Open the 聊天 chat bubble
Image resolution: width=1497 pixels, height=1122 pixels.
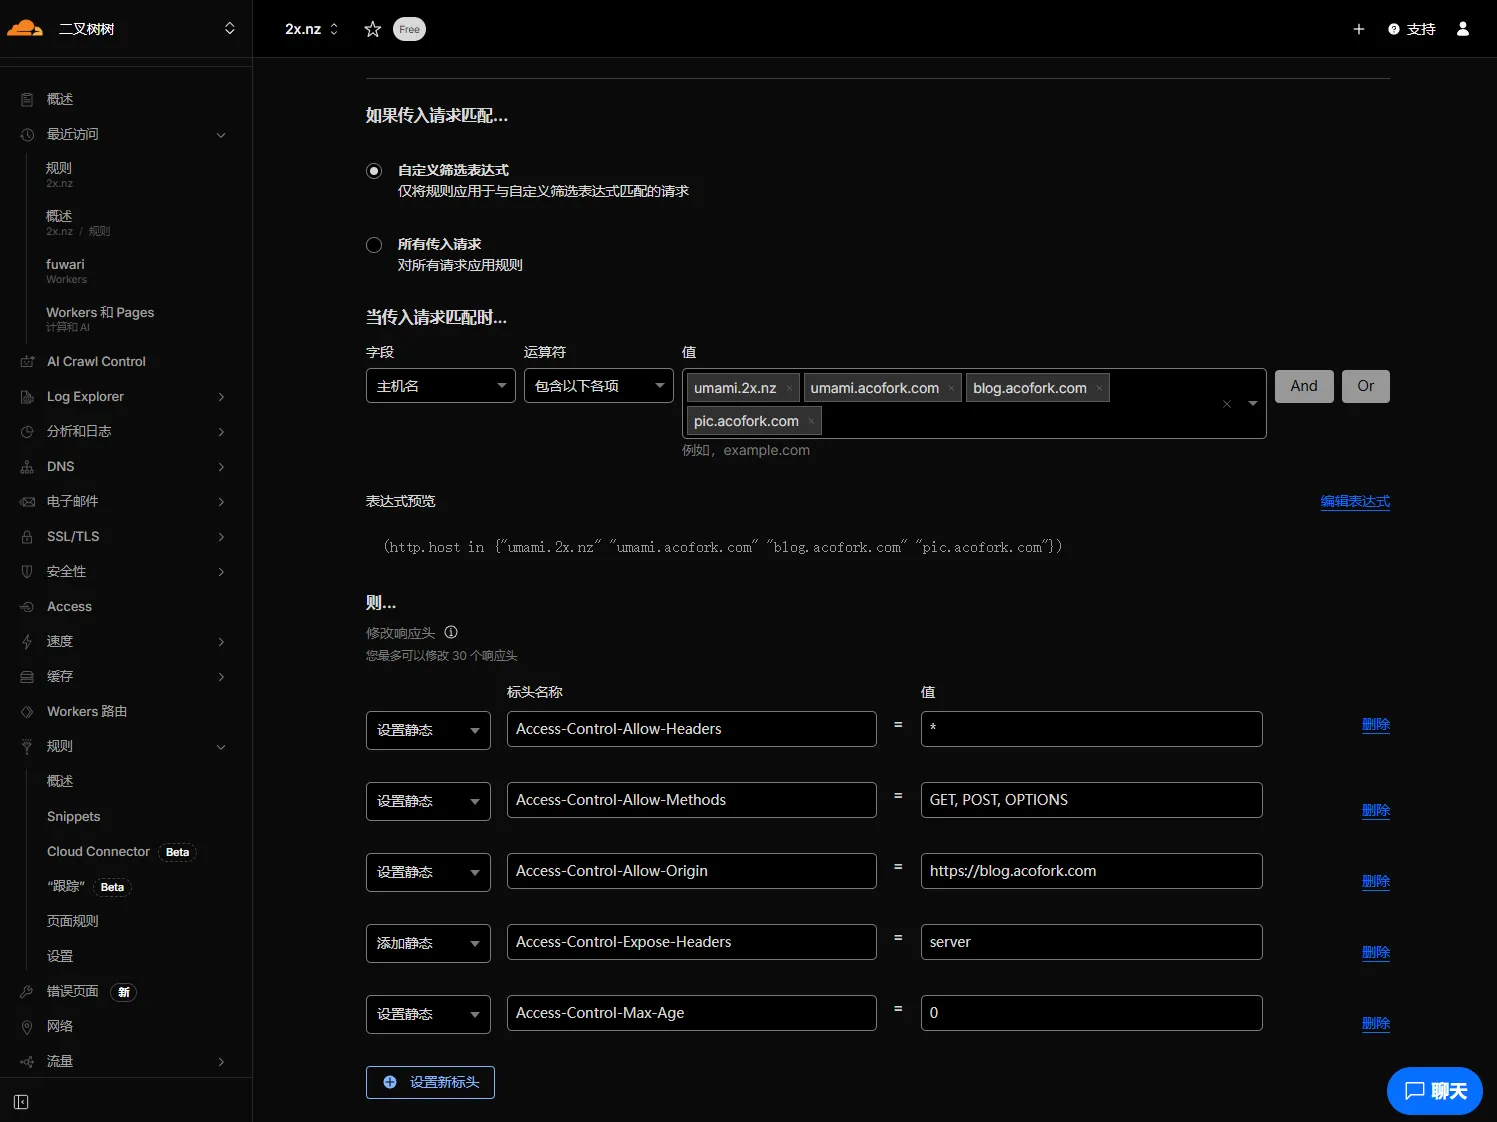pyautogui.click(x=1434, y=1091)
